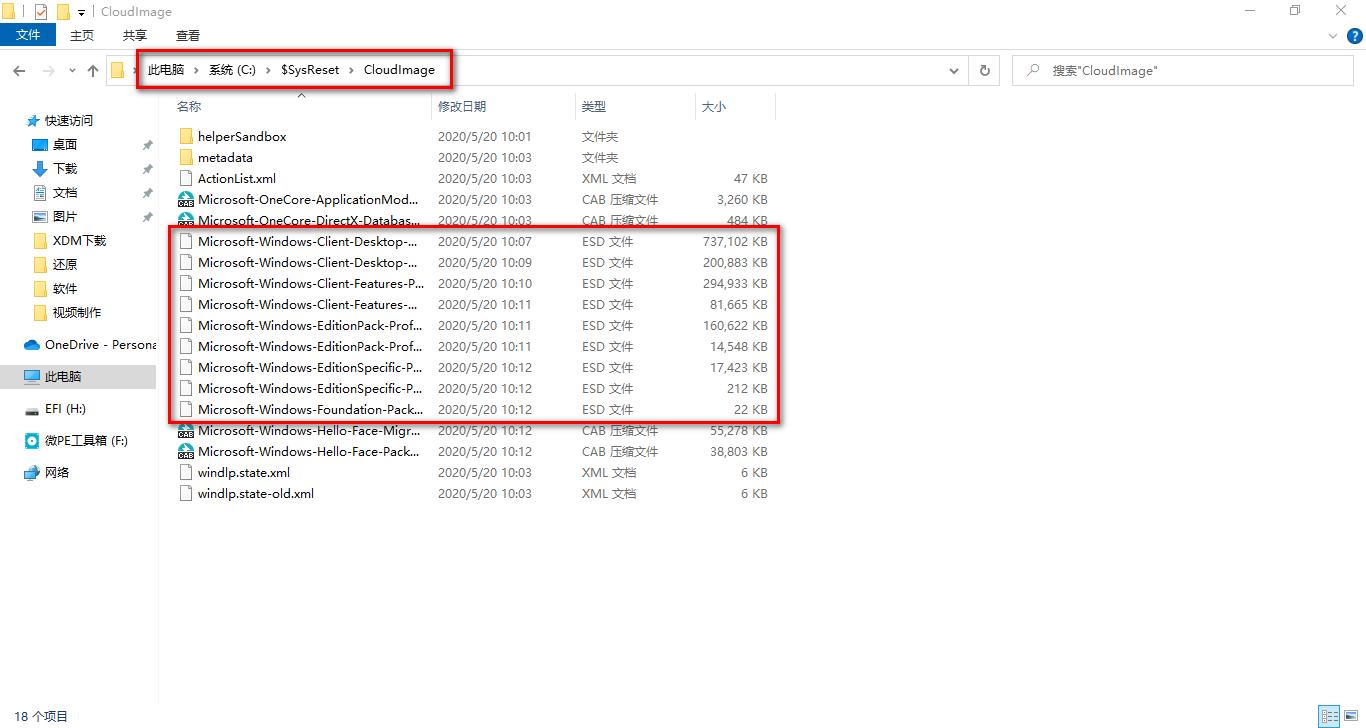Click the chevron after 此电脑 in breadcrumb
This screenshot has width=1366, height=728.
[x=197, y=70]
